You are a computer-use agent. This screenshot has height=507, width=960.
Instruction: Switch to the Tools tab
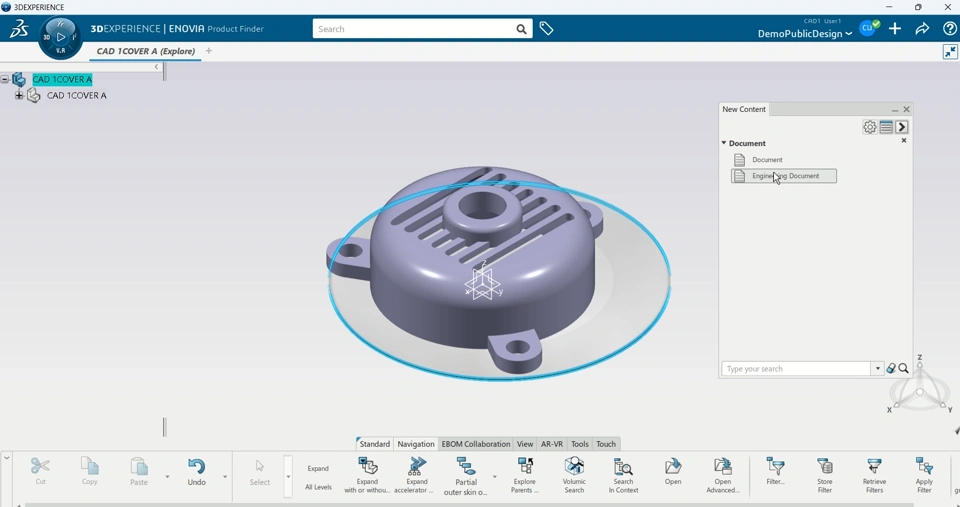coord(579,444)
